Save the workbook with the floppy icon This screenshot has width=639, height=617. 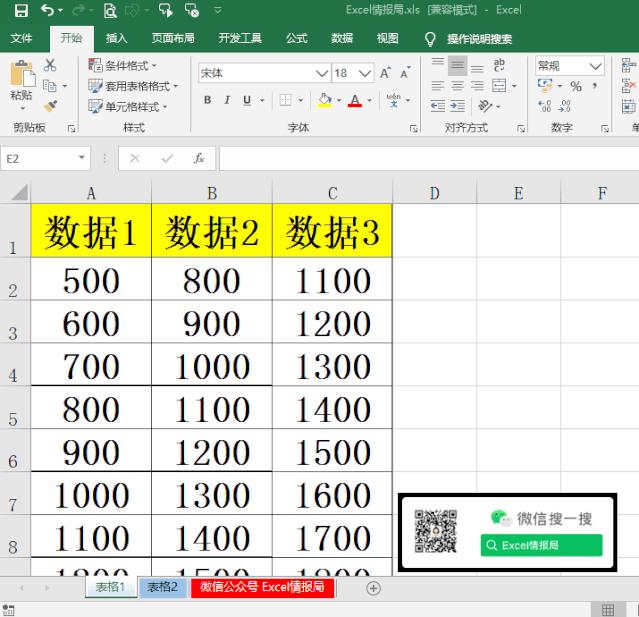21,10
